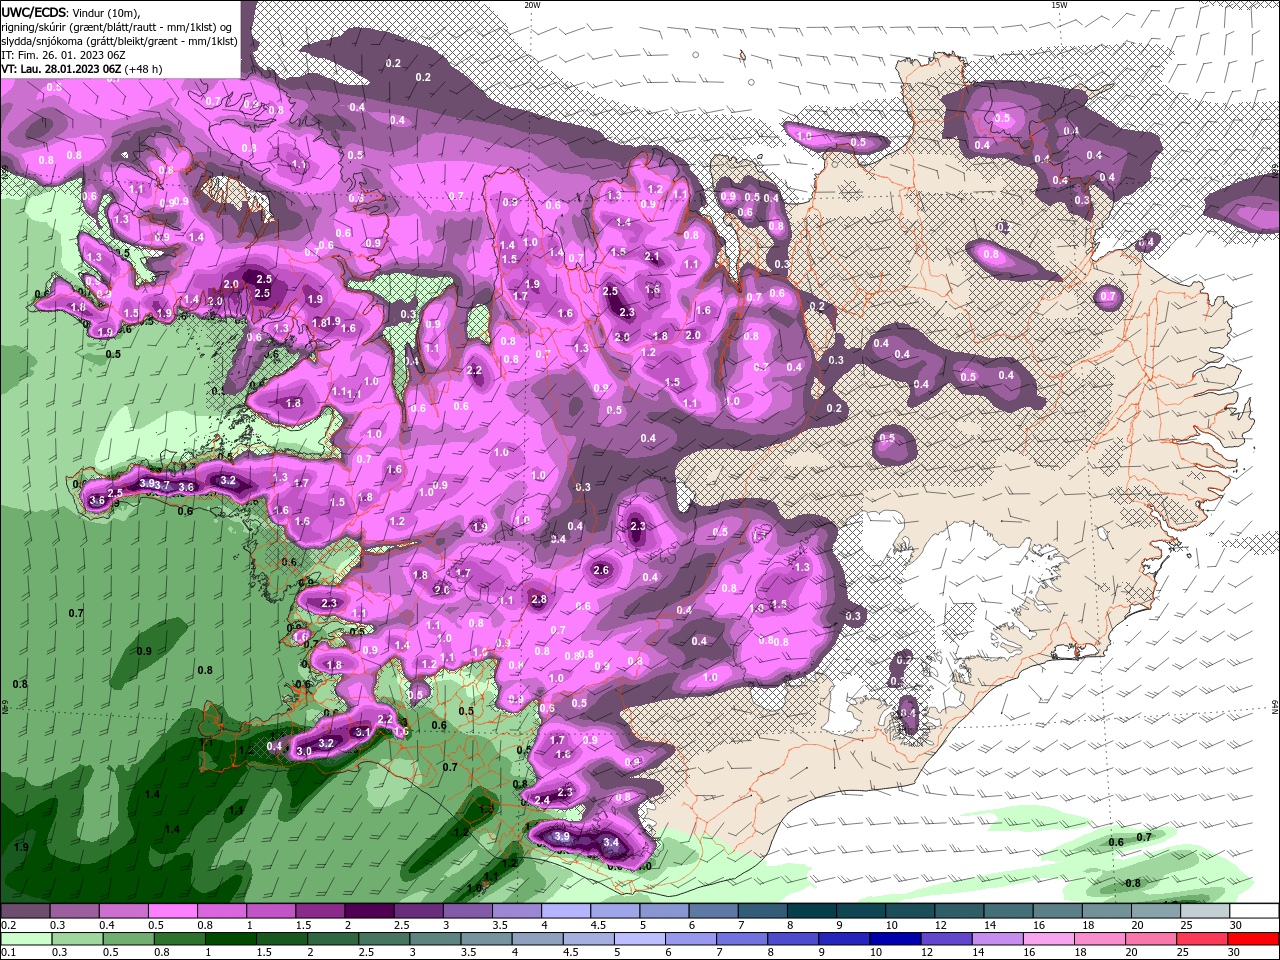Select the darkest purple snow legend swatch labeled 2
This screenshot has height=960, width=1280.
pos(368,911)
